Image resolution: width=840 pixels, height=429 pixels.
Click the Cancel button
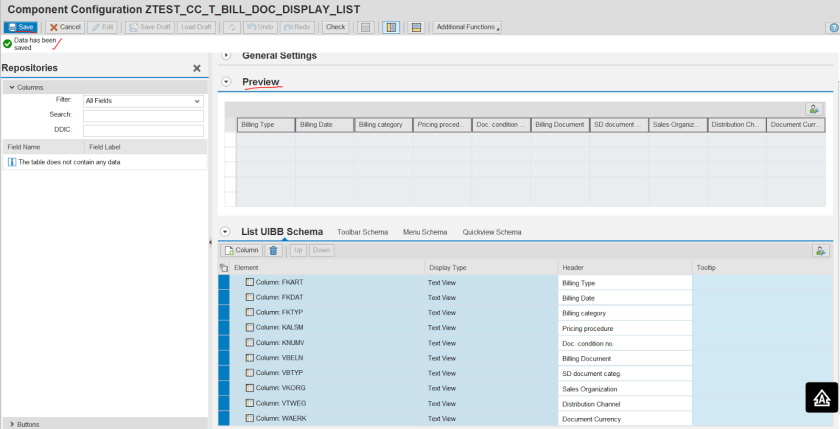(x=65, y=27)
